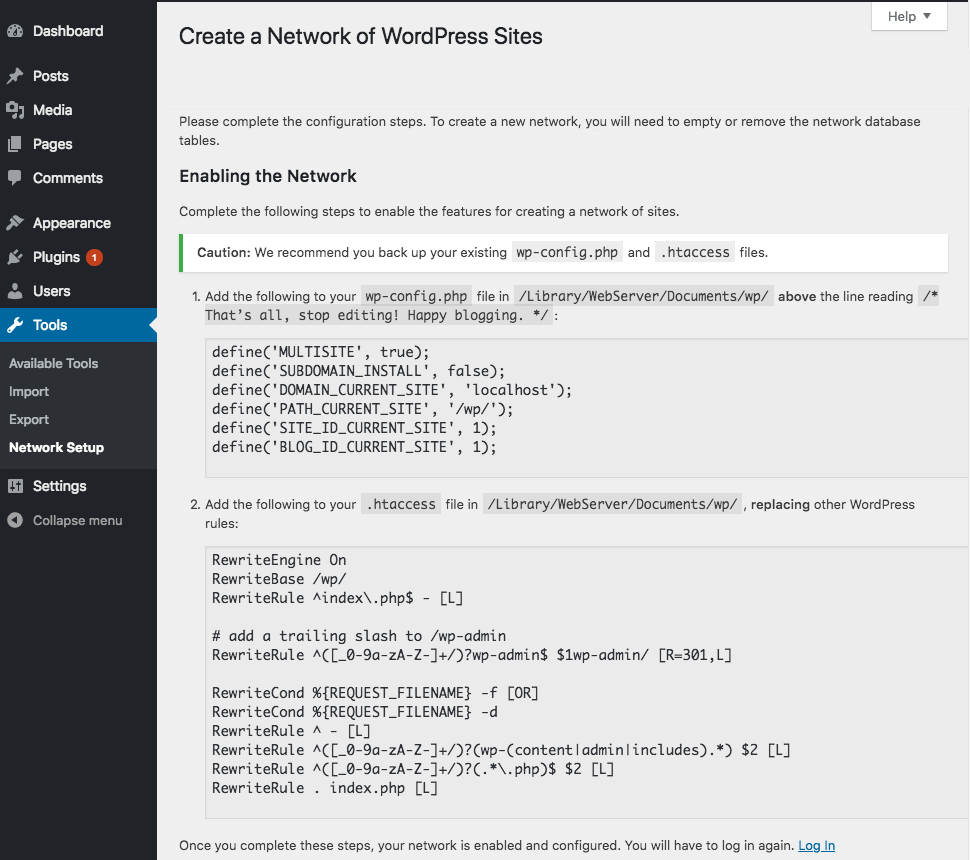Click the trailing slash comment line
The image size is (970, 860).
tap(359, 636)
